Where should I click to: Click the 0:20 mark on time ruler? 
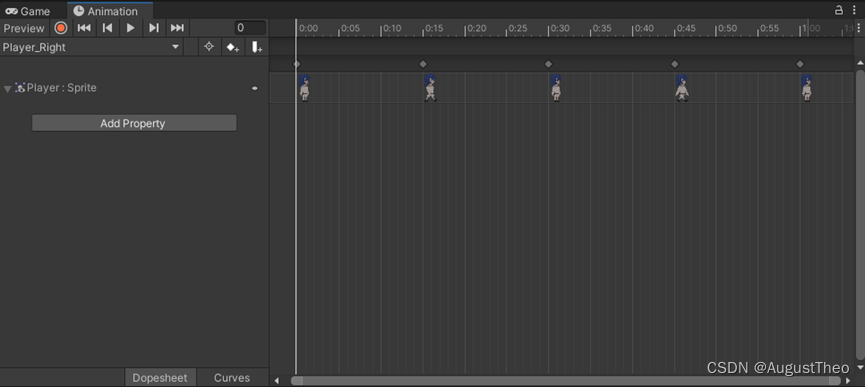coord(476,28)
